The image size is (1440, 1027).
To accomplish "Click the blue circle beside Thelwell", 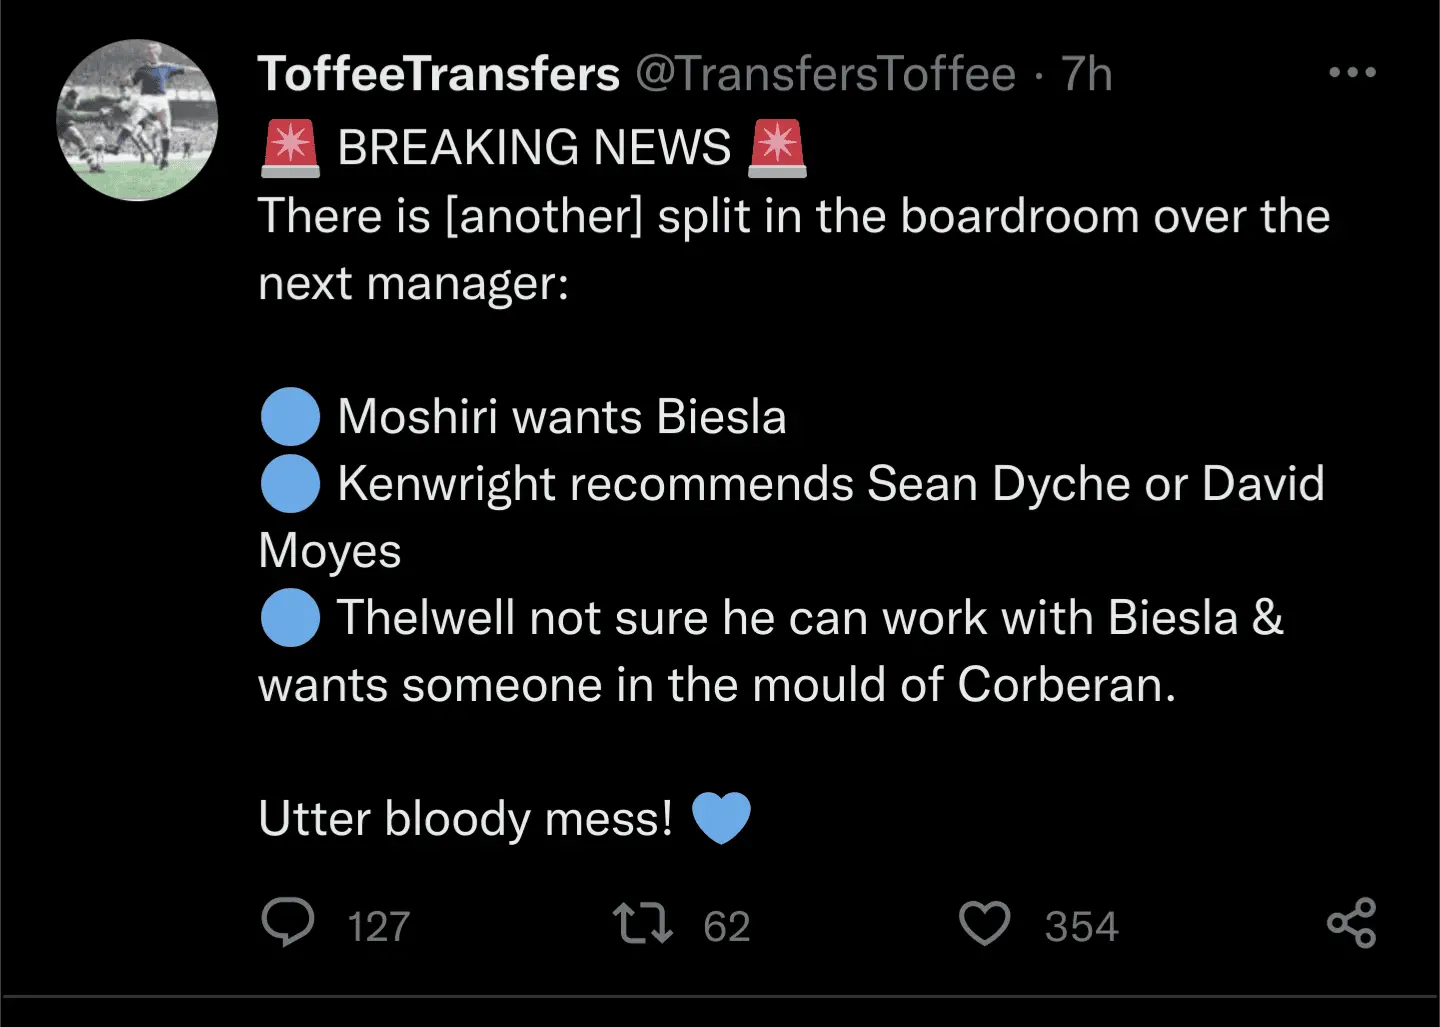I will point(290,618).
